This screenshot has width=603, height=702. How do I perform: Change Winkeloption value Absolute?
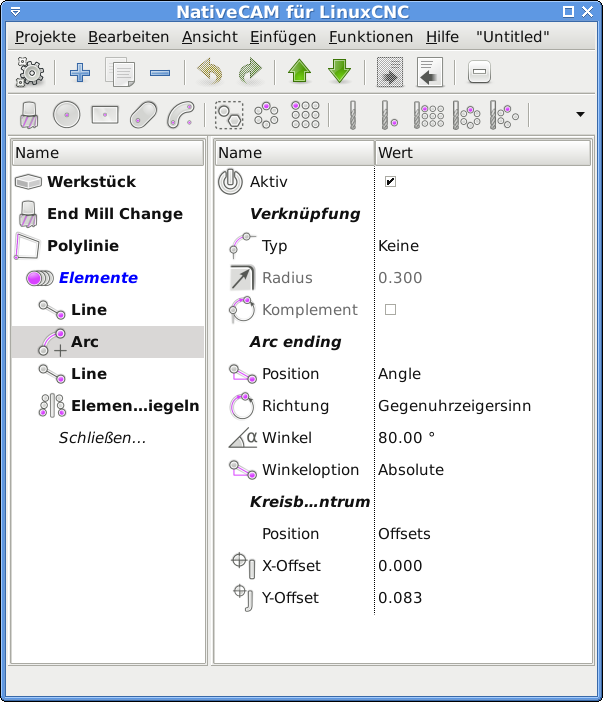click(x=411, y=470)
